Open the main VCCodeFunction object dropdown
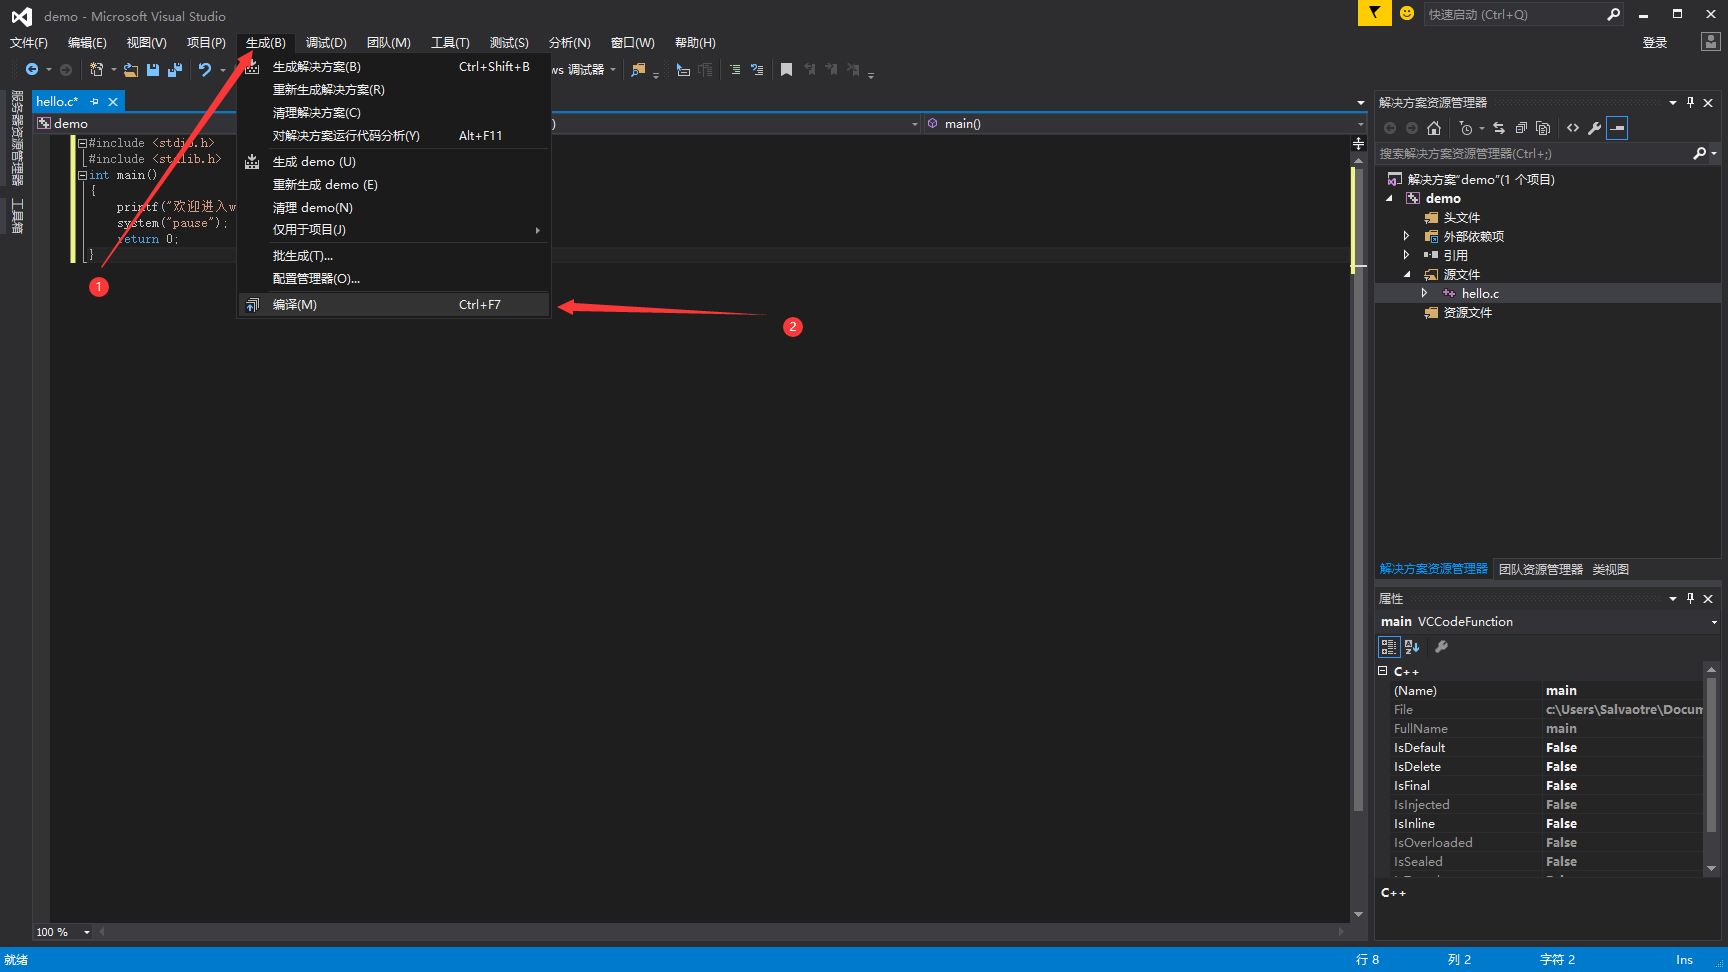The height and width of the screenshot is (972, 1728). tap(1713, 622)
